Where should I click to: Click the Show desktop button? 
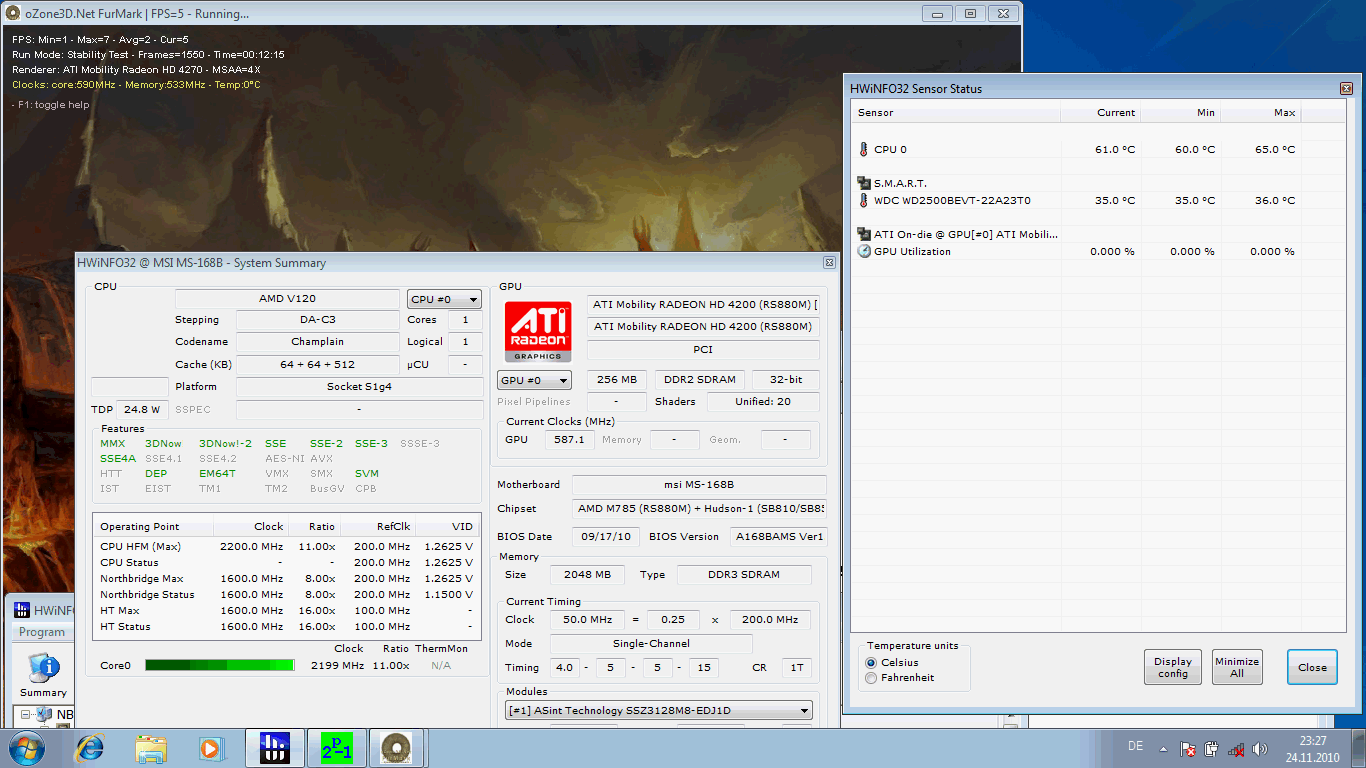point(1359,748)
